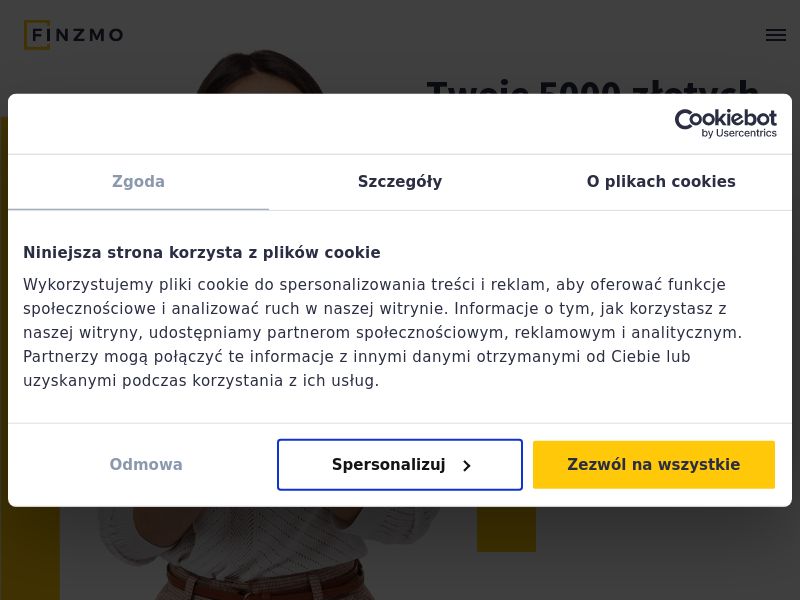Select the chevron arrow inside Spersonalizuj
800x600 pixels.
click(466, 465)
